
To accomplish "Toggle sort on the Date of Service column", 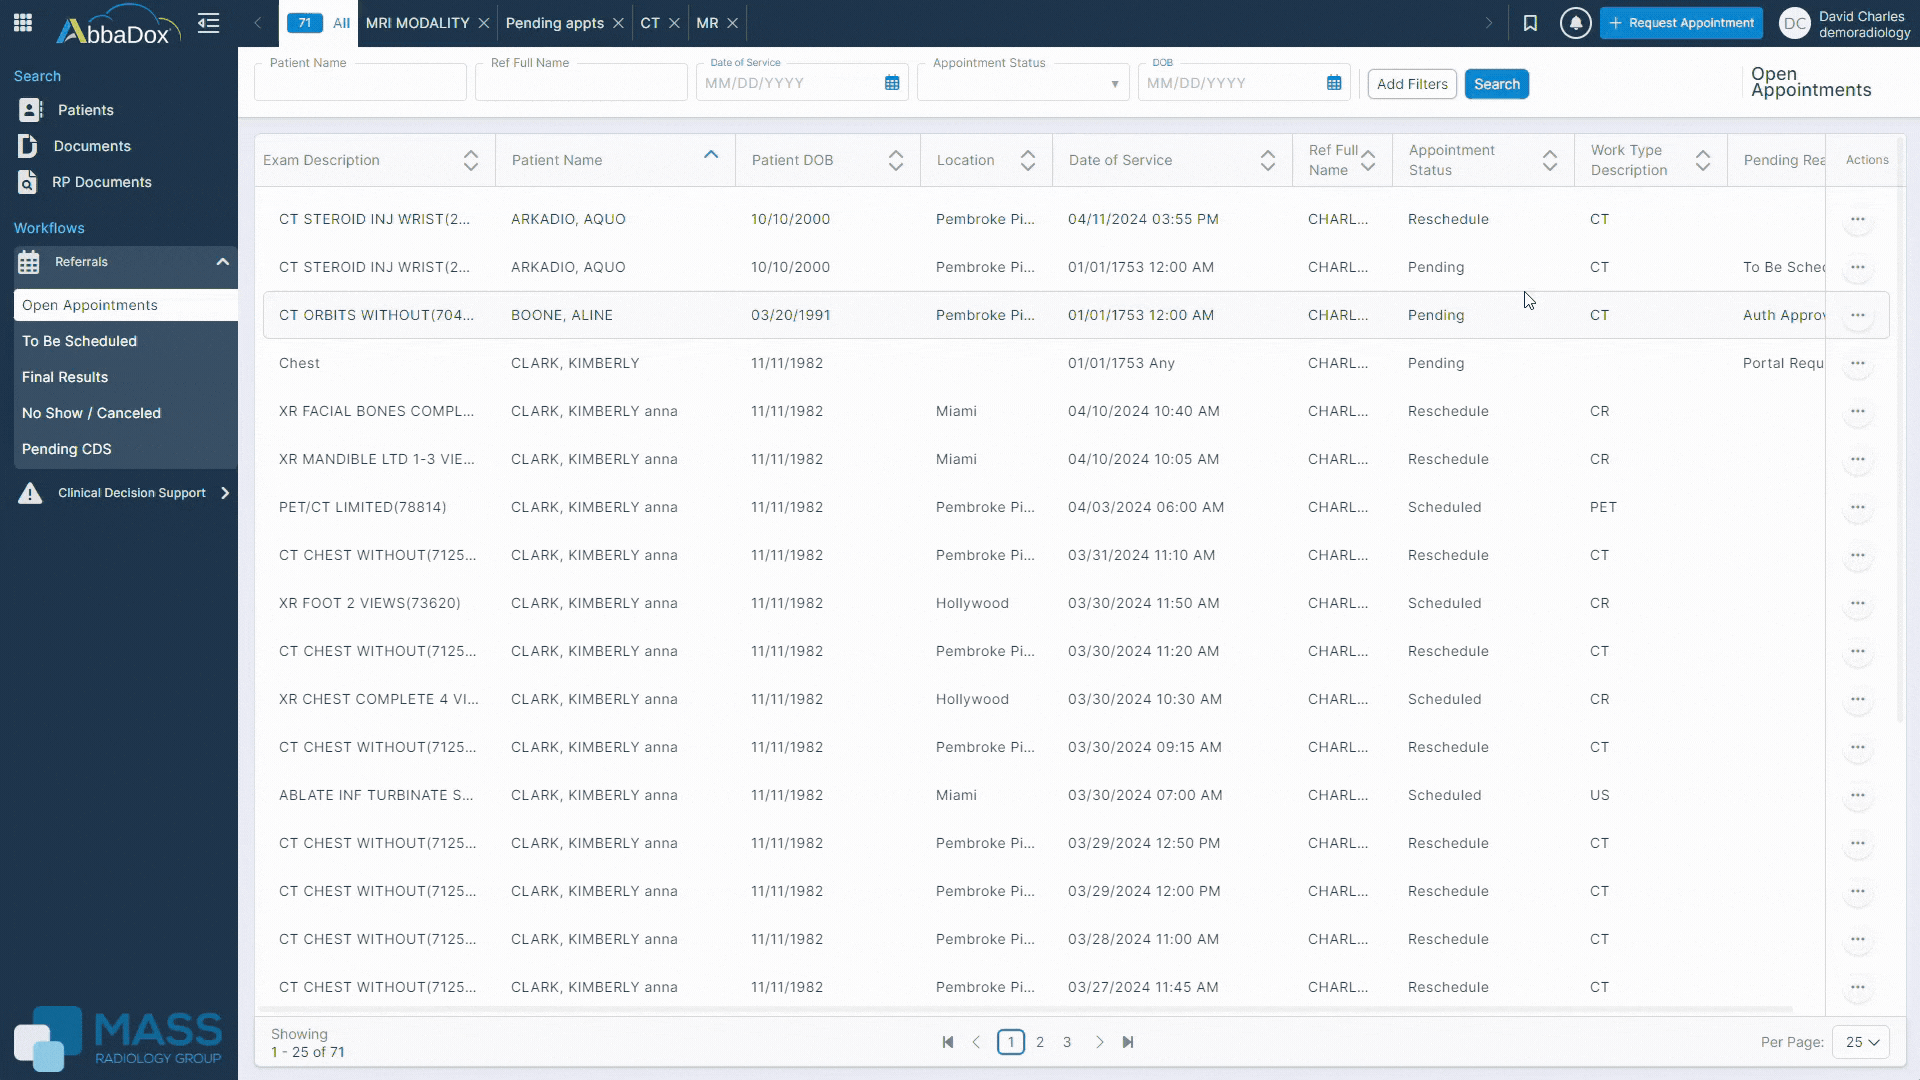I will (1267, 159).
